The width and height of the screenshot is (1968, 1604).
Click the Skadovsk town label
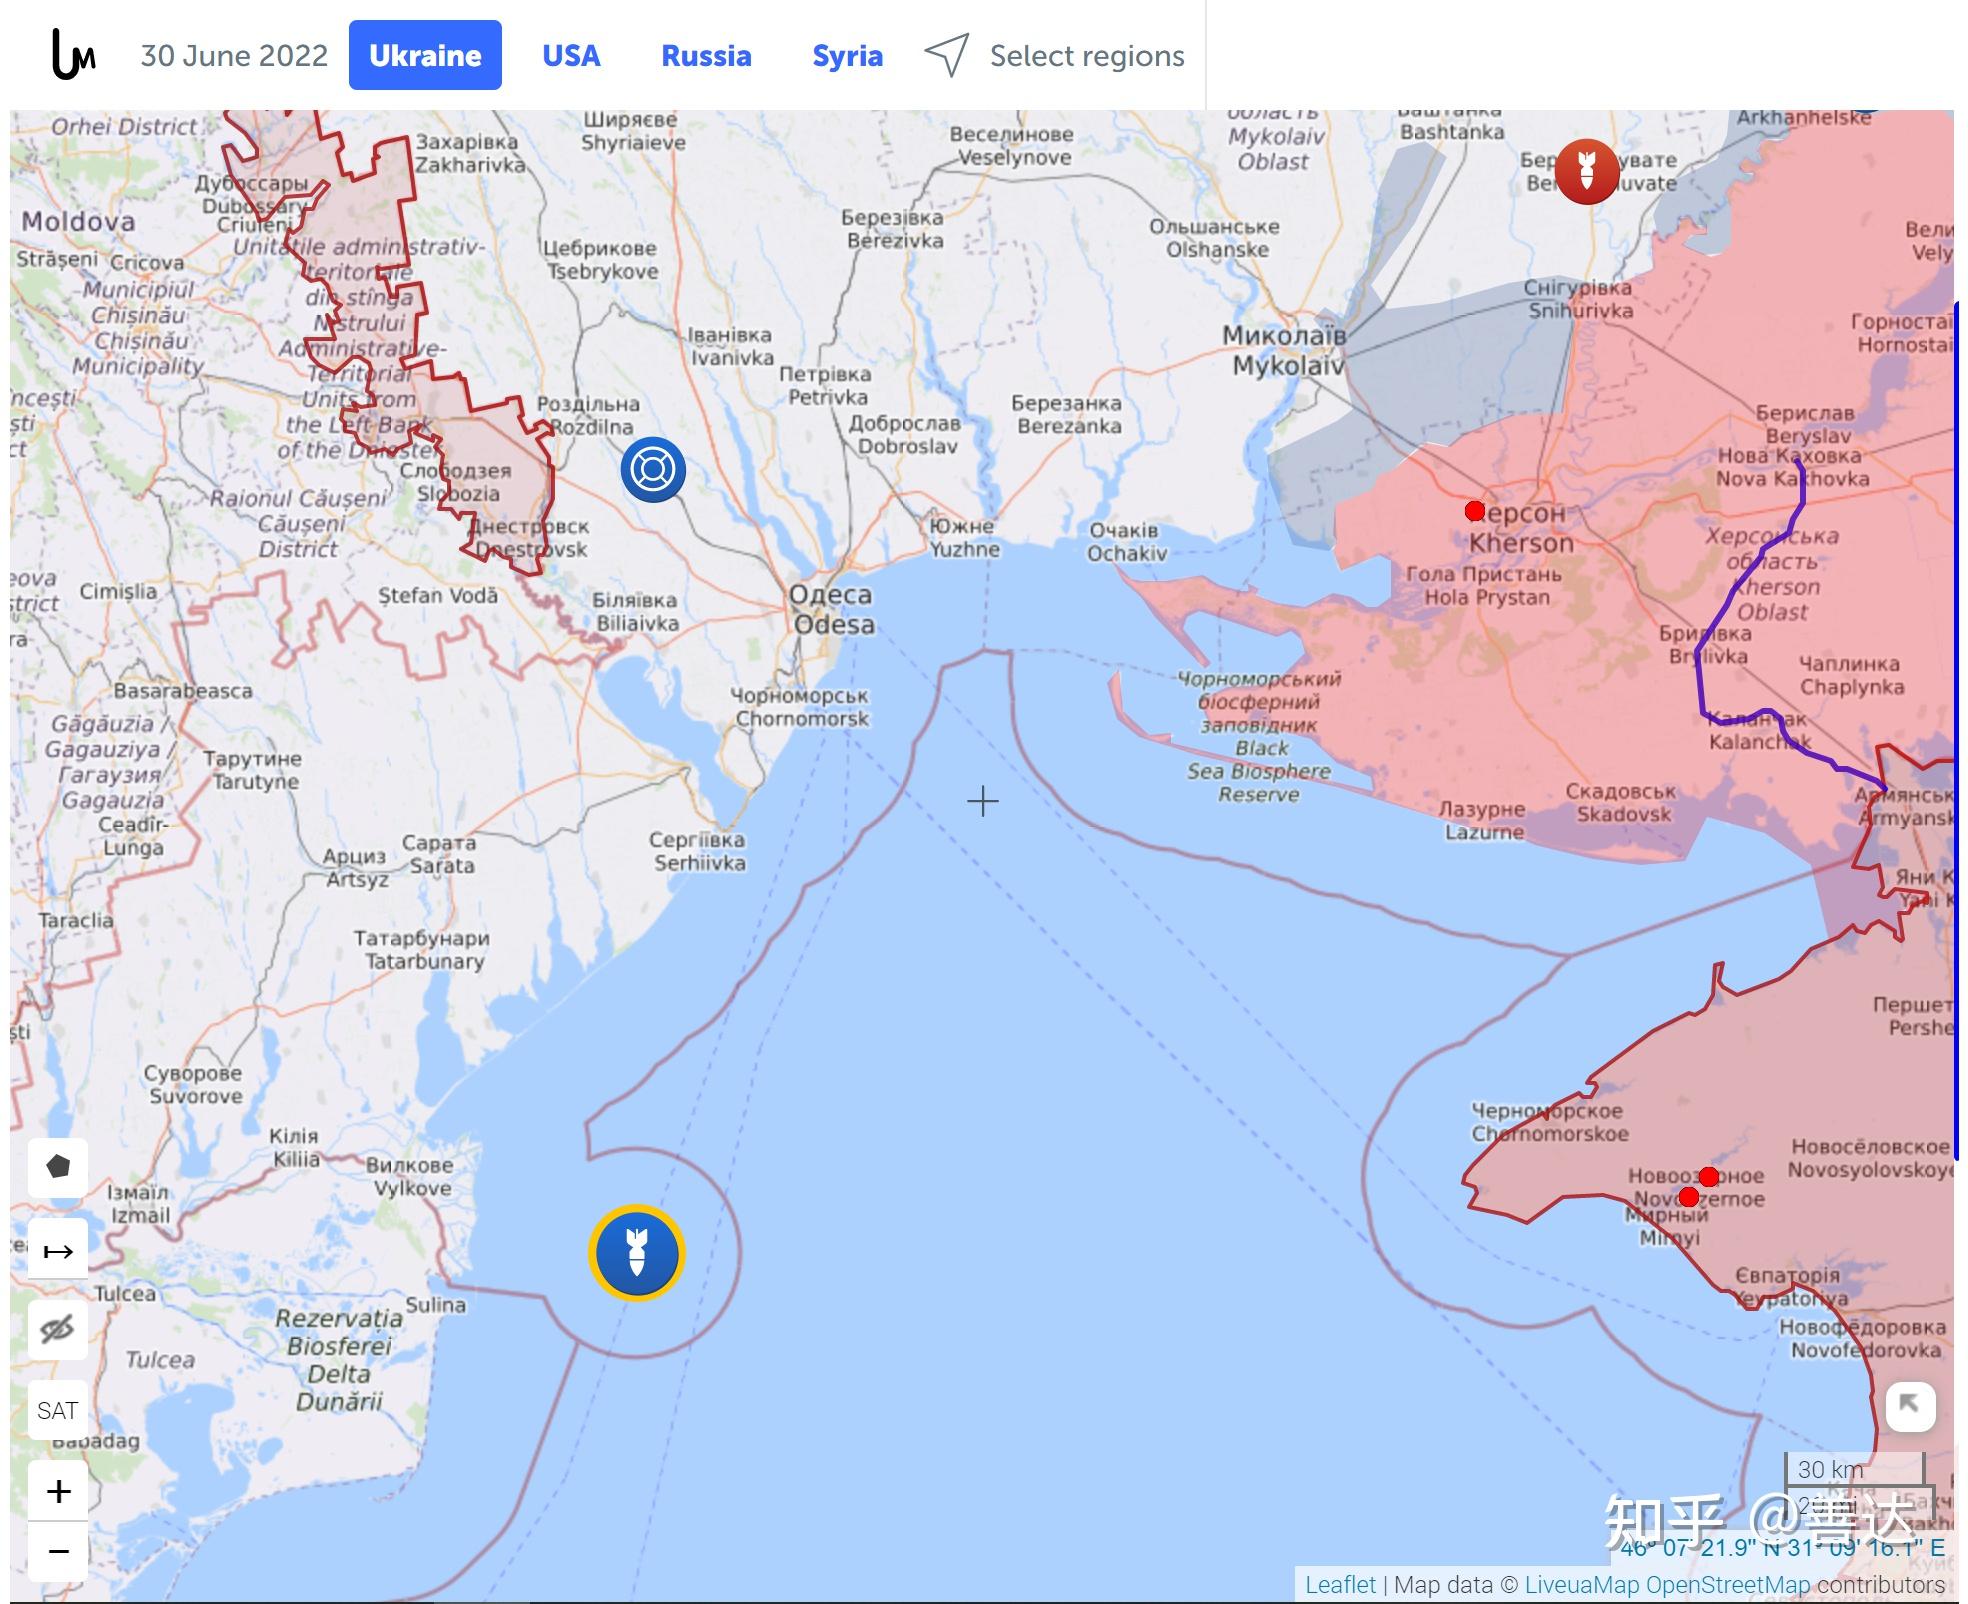1622,803
